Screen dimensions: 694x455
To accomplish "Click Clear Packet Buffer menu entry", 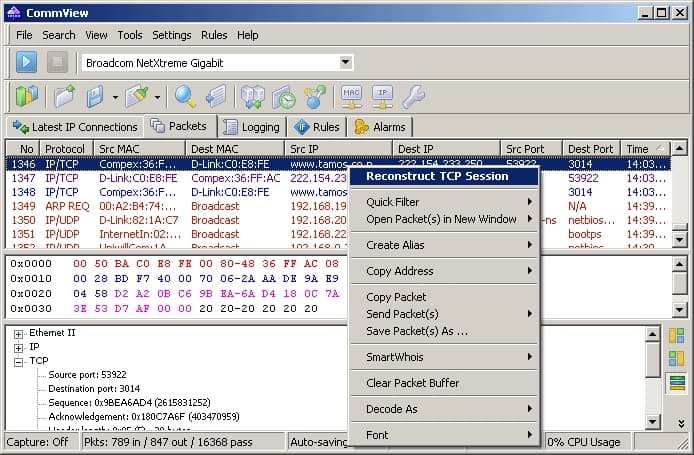I will [x=413, y=383].
